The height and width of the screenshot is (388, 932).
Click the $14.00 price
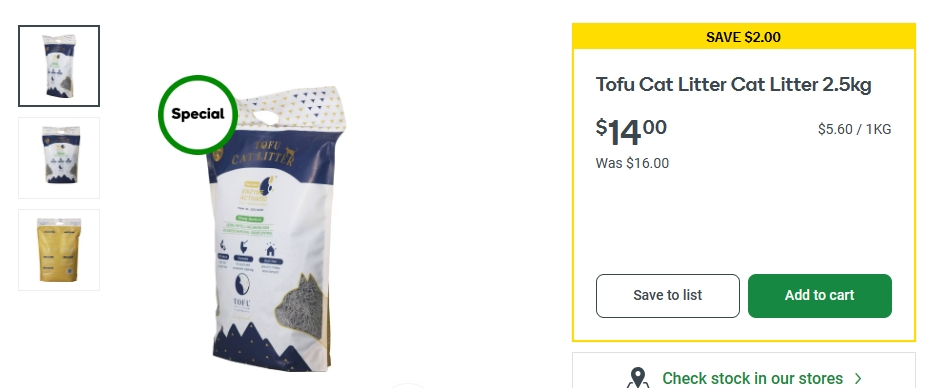631,132
